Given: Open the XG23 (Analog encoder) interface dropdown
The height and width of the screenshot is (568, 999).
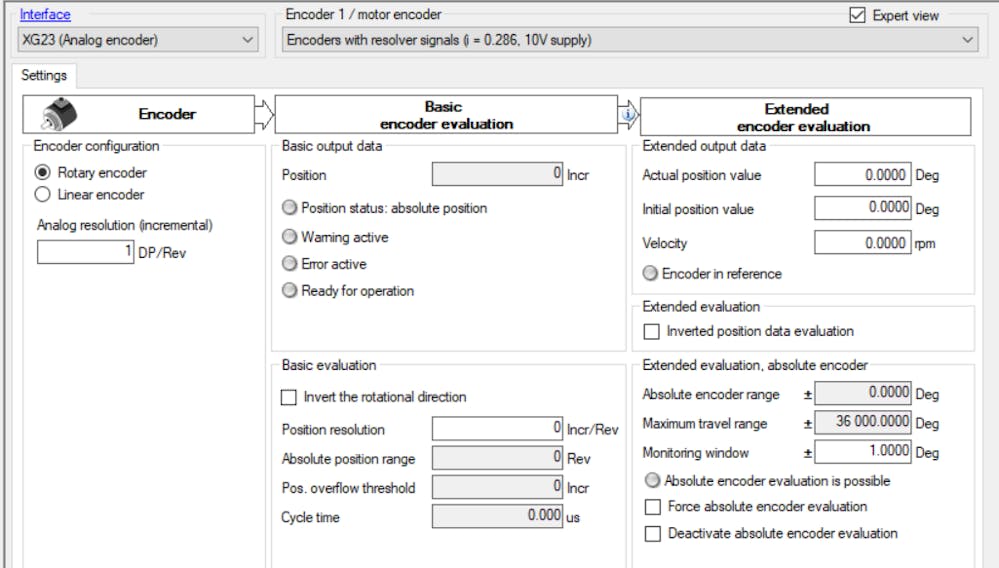Looking at the screenshot, I should tap(138, 40).
